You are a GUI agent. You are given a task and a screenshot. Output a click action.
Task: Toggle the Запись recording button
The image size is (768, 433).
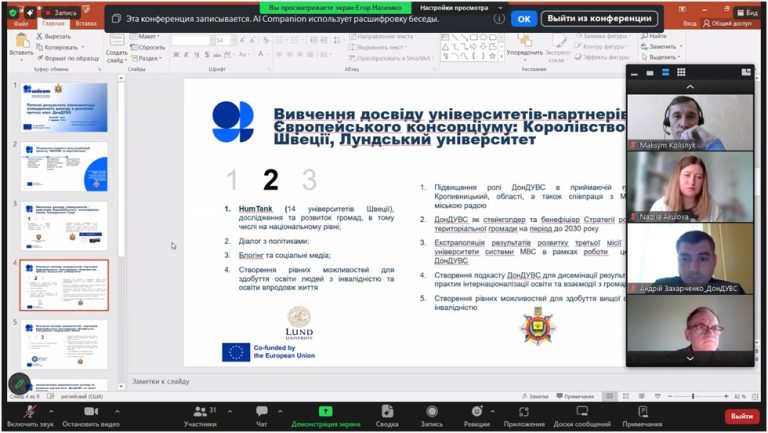pos(432,416)
